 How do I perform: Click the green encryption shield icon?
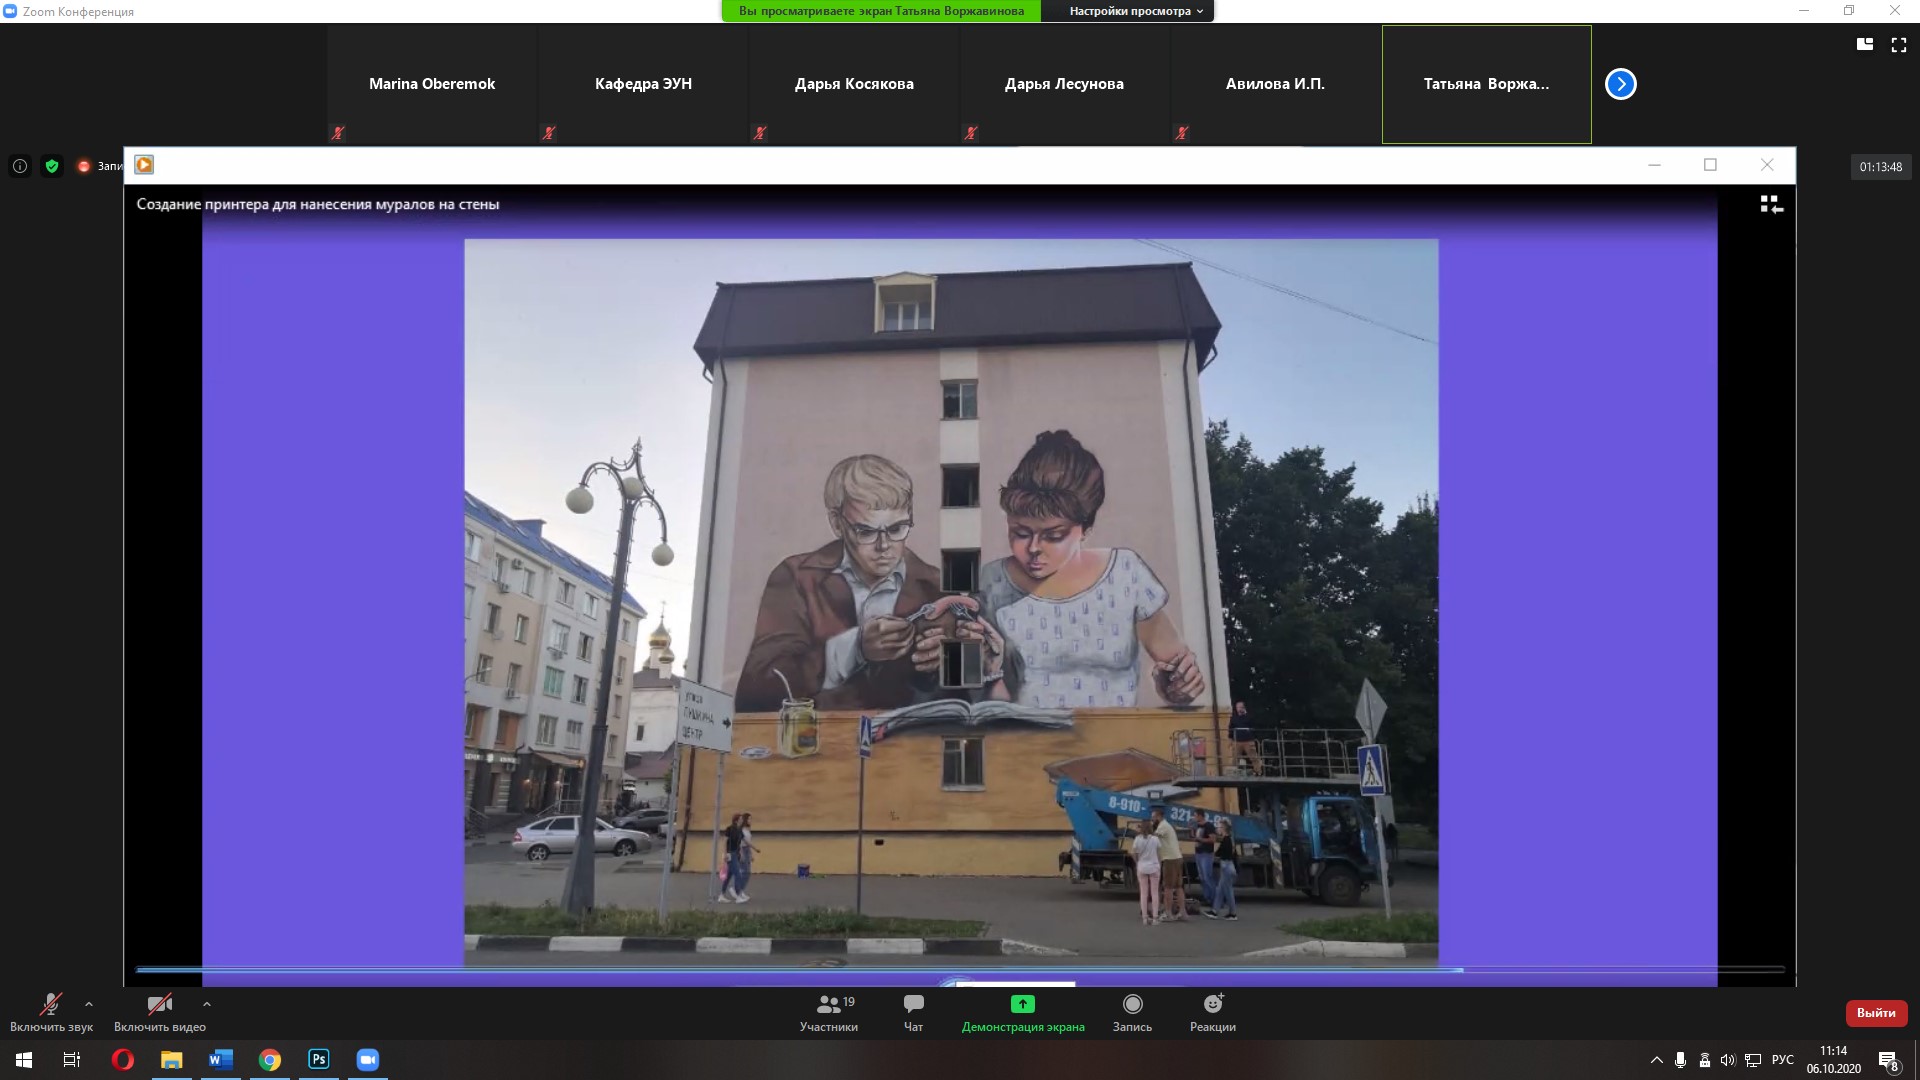(x=52, y=166)
